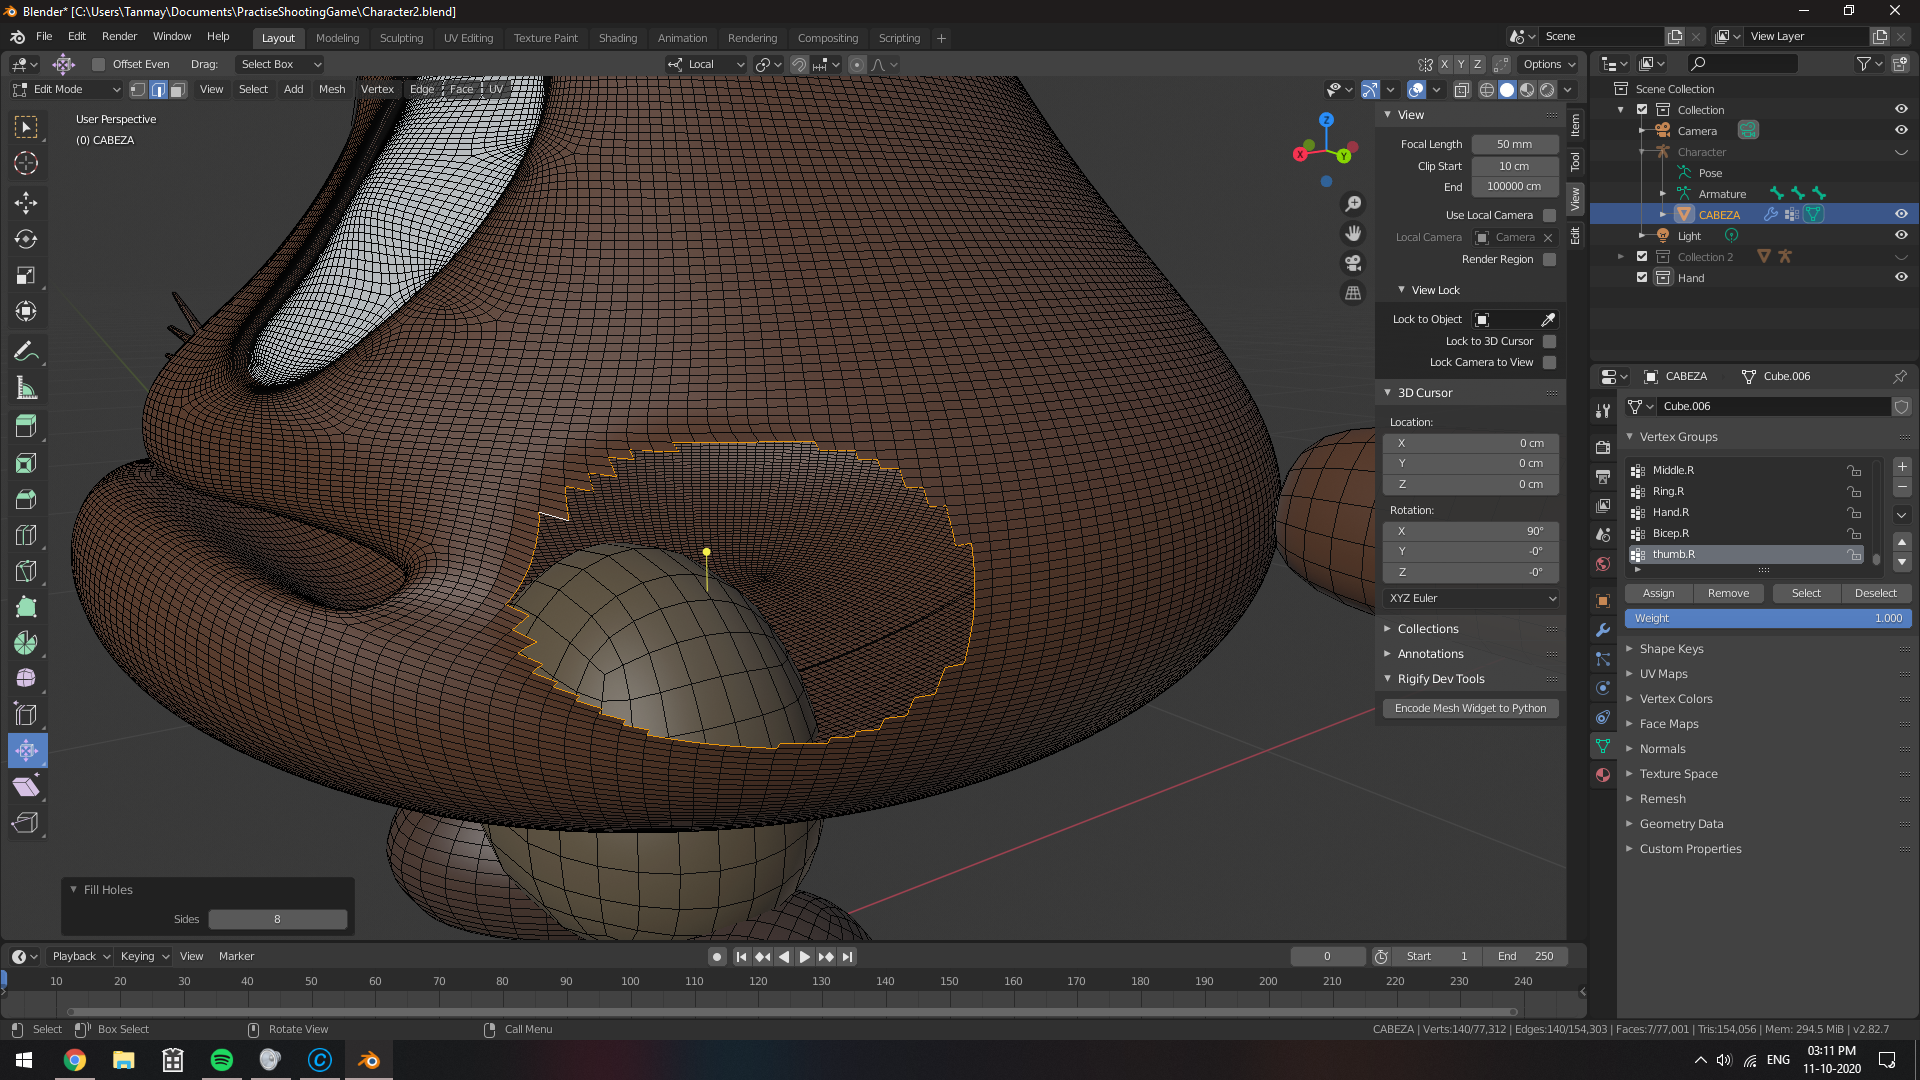This screenshot has width=1920, height=1080.
Task: Select the Measure tool
Action: (x=26, y=388)
